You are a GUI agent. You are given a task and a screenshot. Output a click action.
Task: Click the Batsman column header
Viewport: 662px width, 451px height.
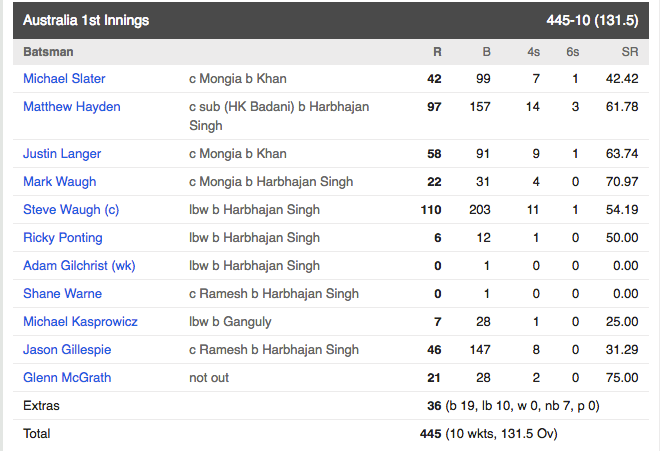coord(48,52)
